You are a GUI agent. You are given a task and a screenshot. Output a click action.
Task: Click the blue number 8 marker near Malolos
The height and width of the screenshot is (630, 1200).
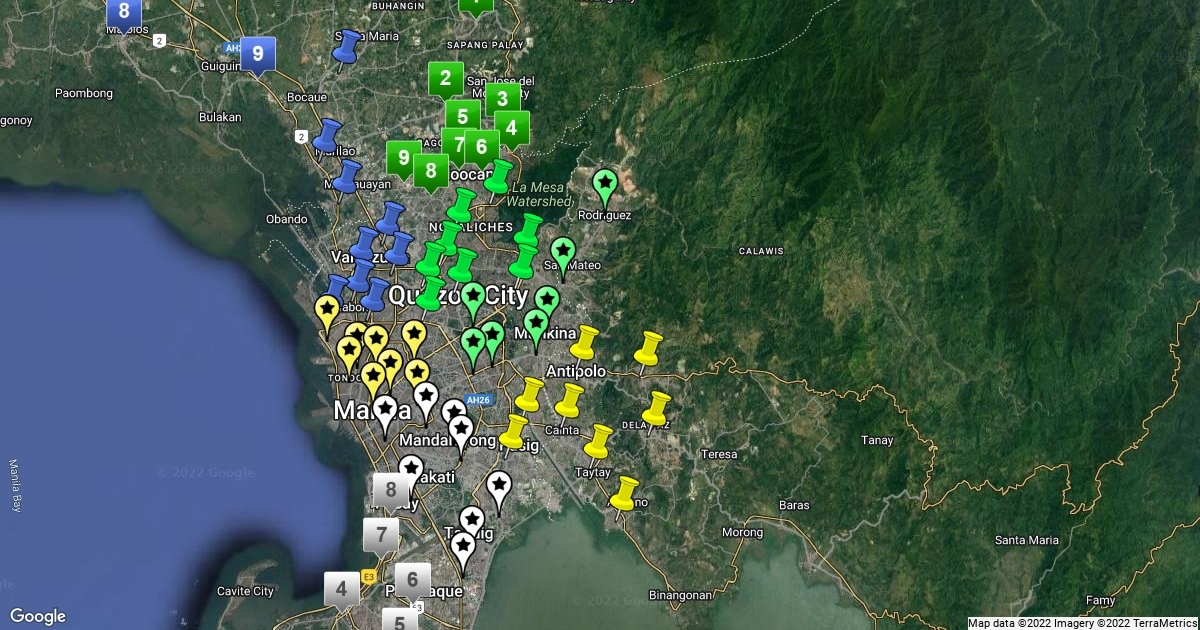point(124,12)
